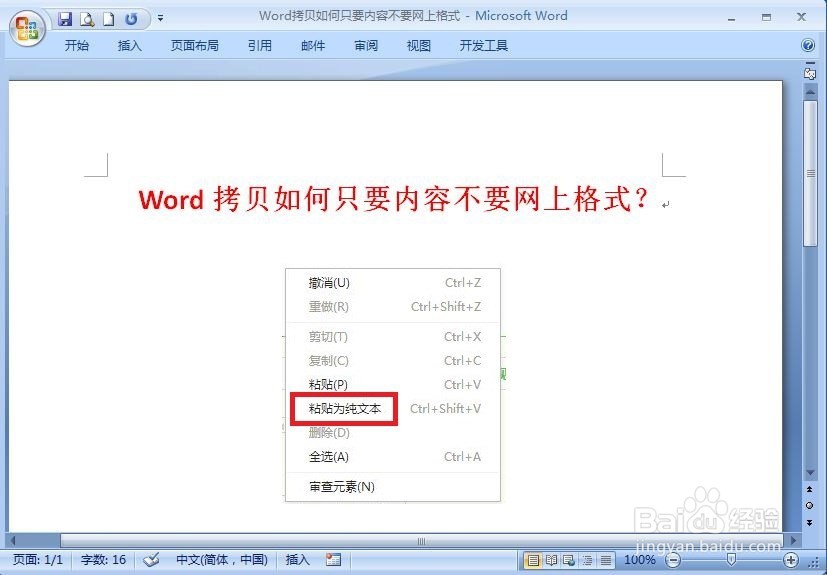Click horizontal scrollbar left arrow

click(x=13, y=541)
